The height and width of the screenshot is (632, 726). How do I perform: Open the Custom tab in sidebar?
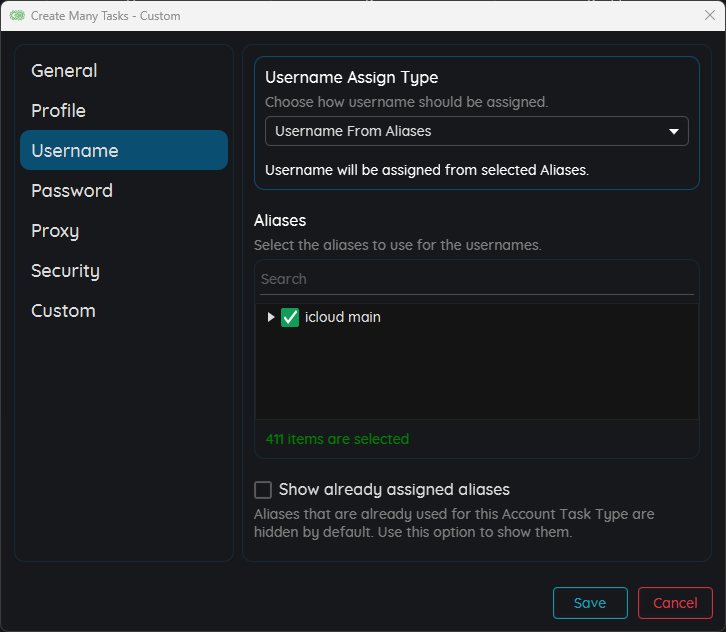pos(63,311)
